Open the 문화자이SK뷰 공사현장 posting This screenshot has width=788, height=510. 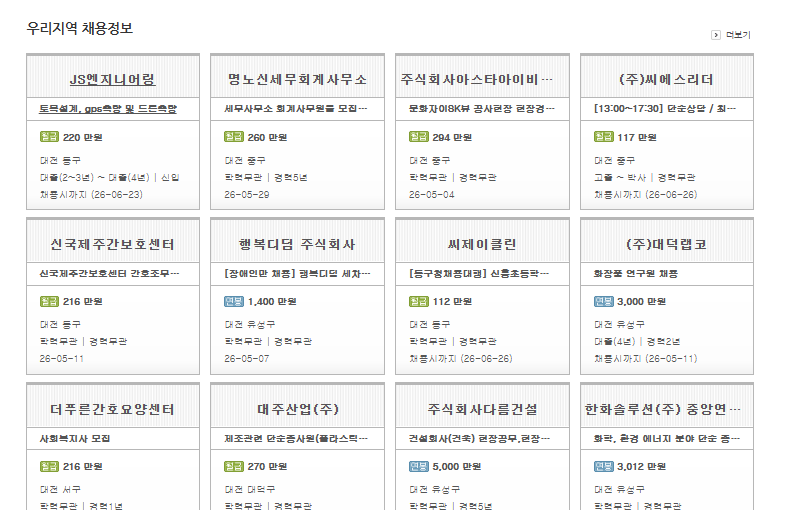pyautogui.click(x=481, y=109)
